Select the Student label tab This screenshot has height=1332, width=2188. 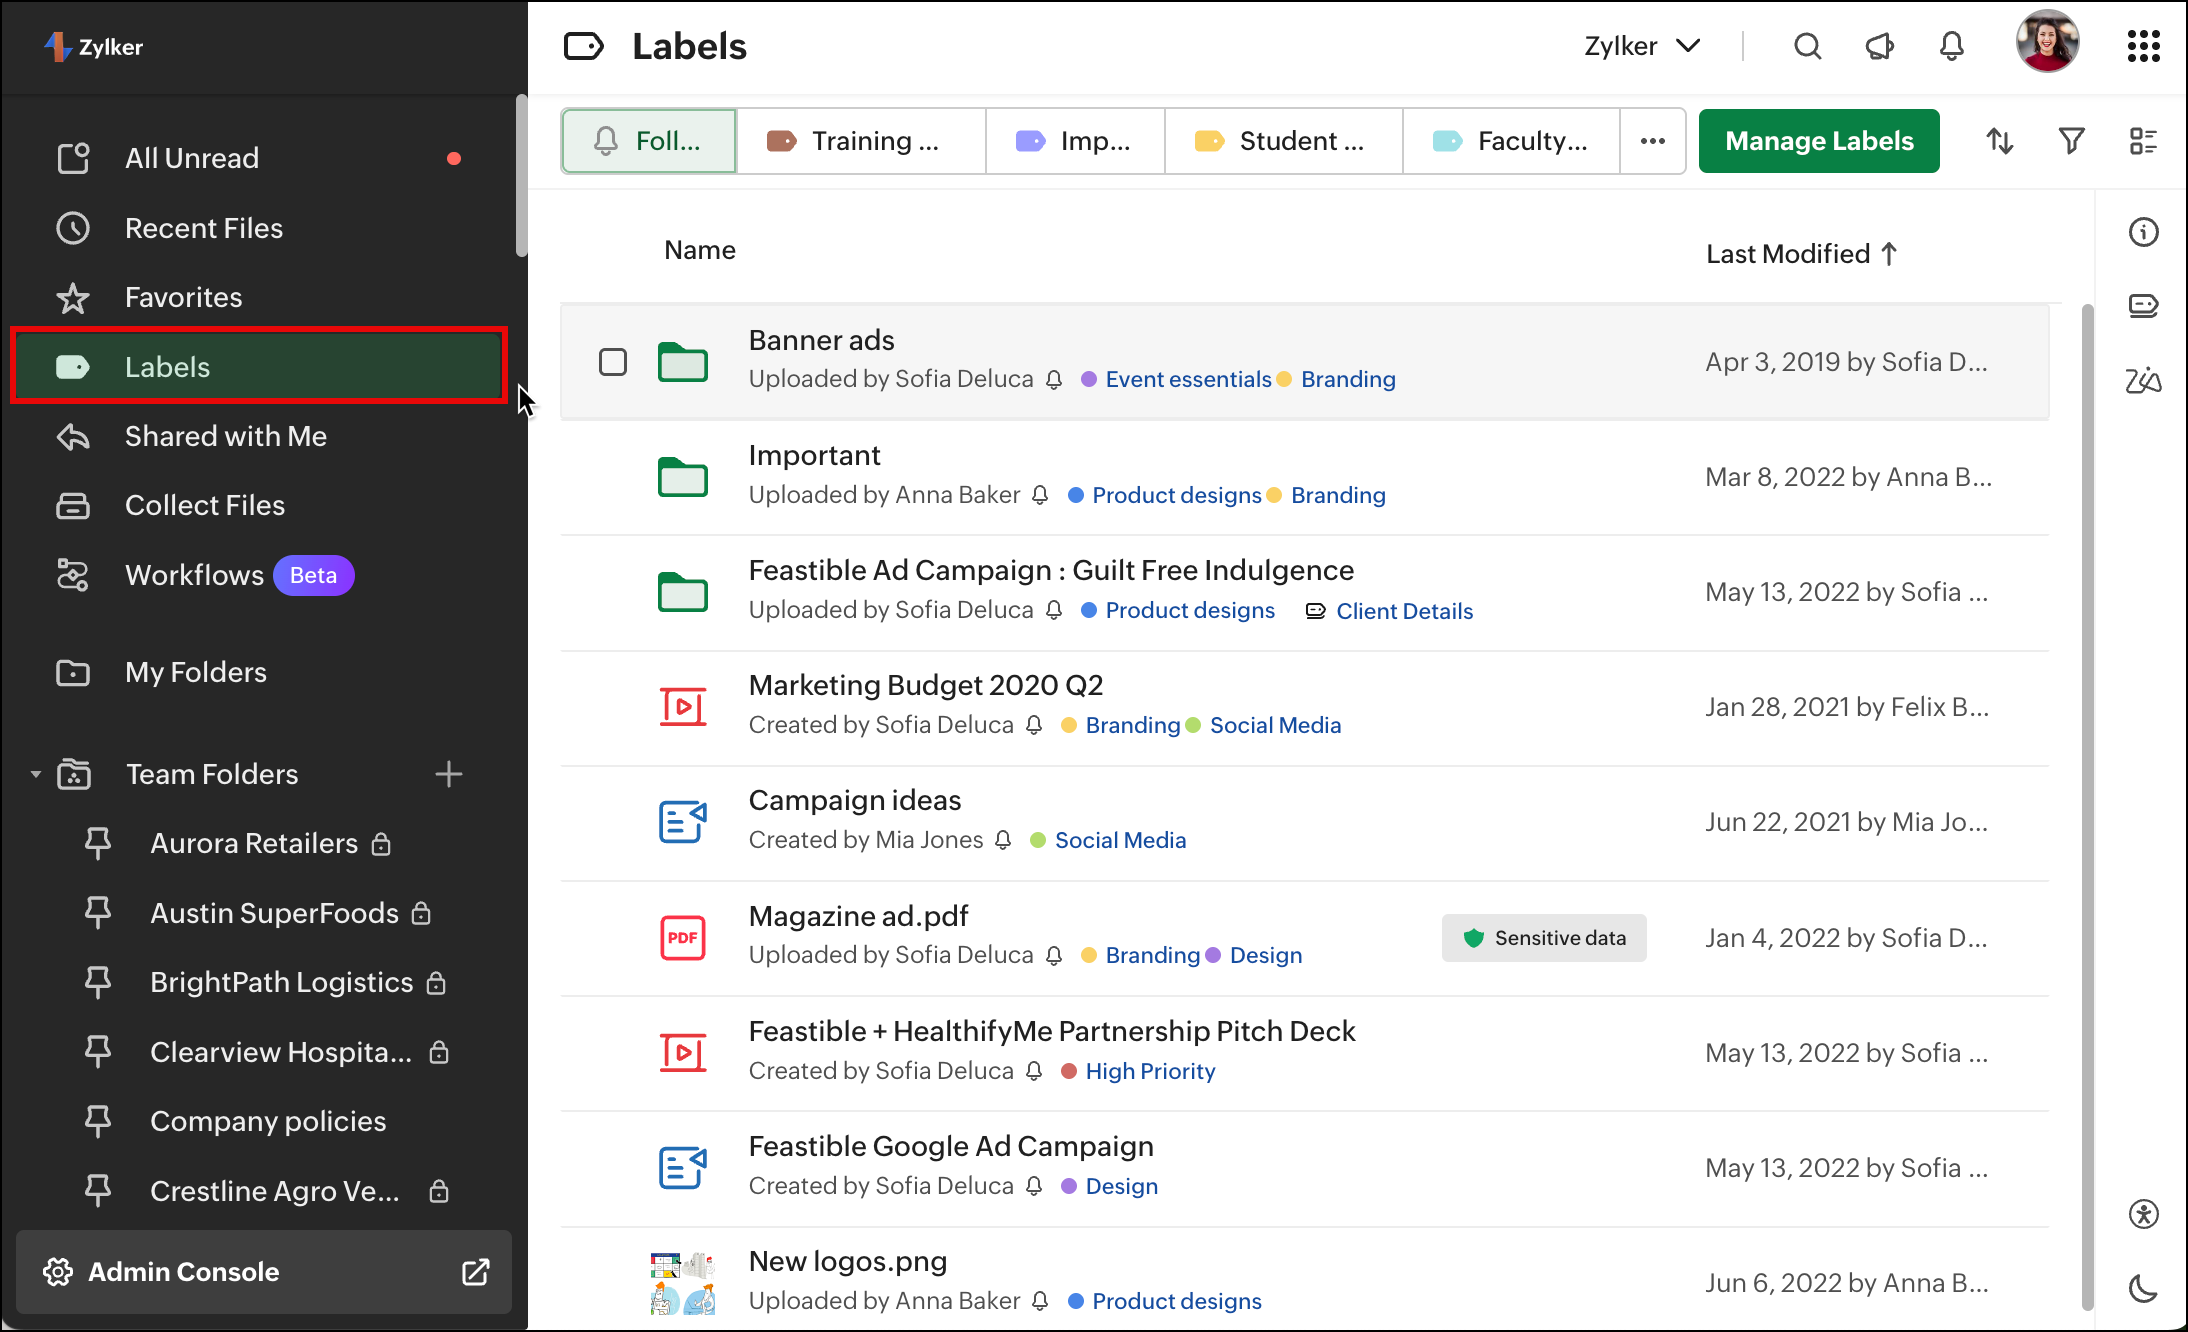(x=1284, y=141)
